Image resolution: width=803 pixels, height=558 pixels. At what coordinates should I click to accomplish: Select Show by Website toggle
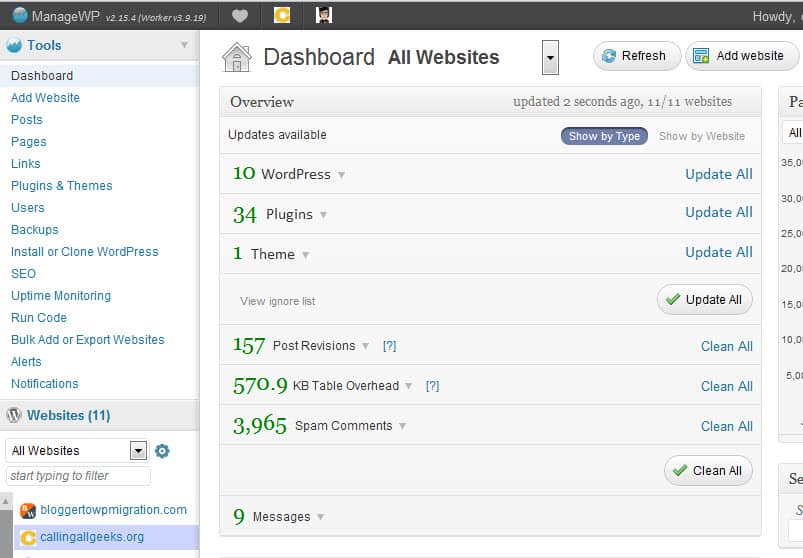(702, 136)
